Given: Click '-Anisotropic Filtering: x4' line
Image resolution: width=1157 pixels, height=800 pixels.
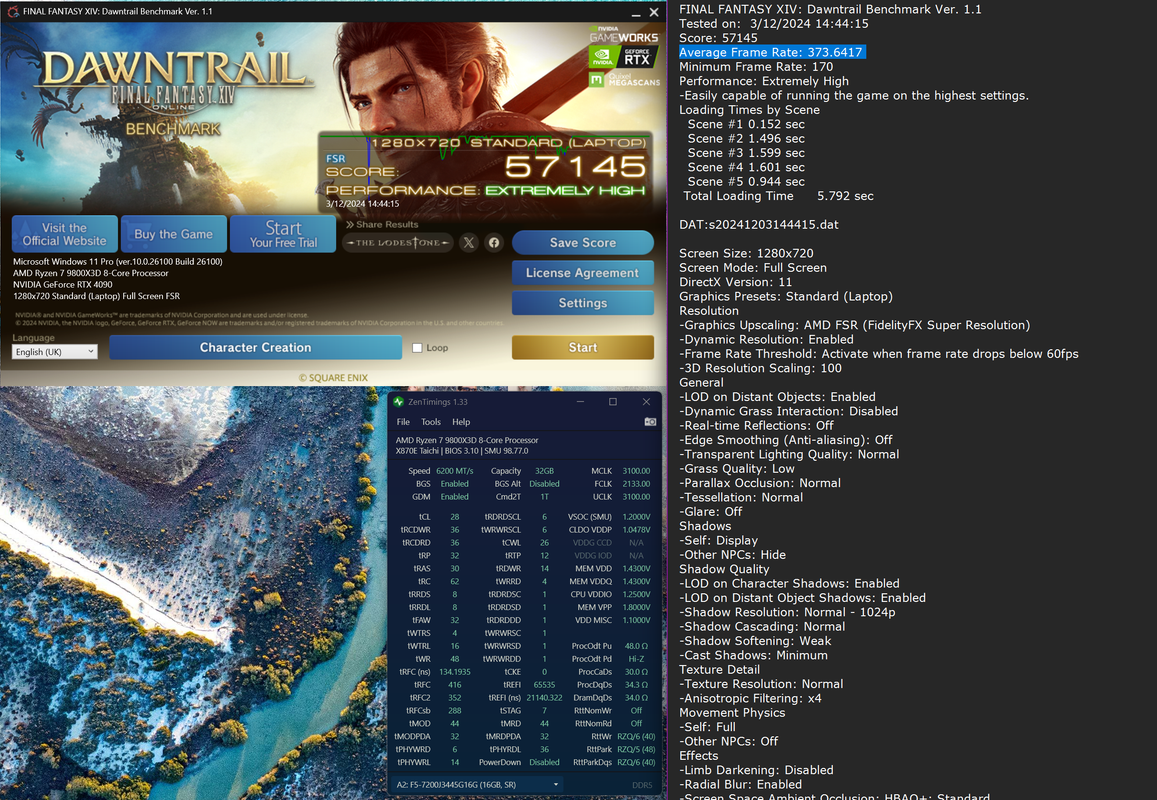Looking at the screenshot, I should point(750,698).
